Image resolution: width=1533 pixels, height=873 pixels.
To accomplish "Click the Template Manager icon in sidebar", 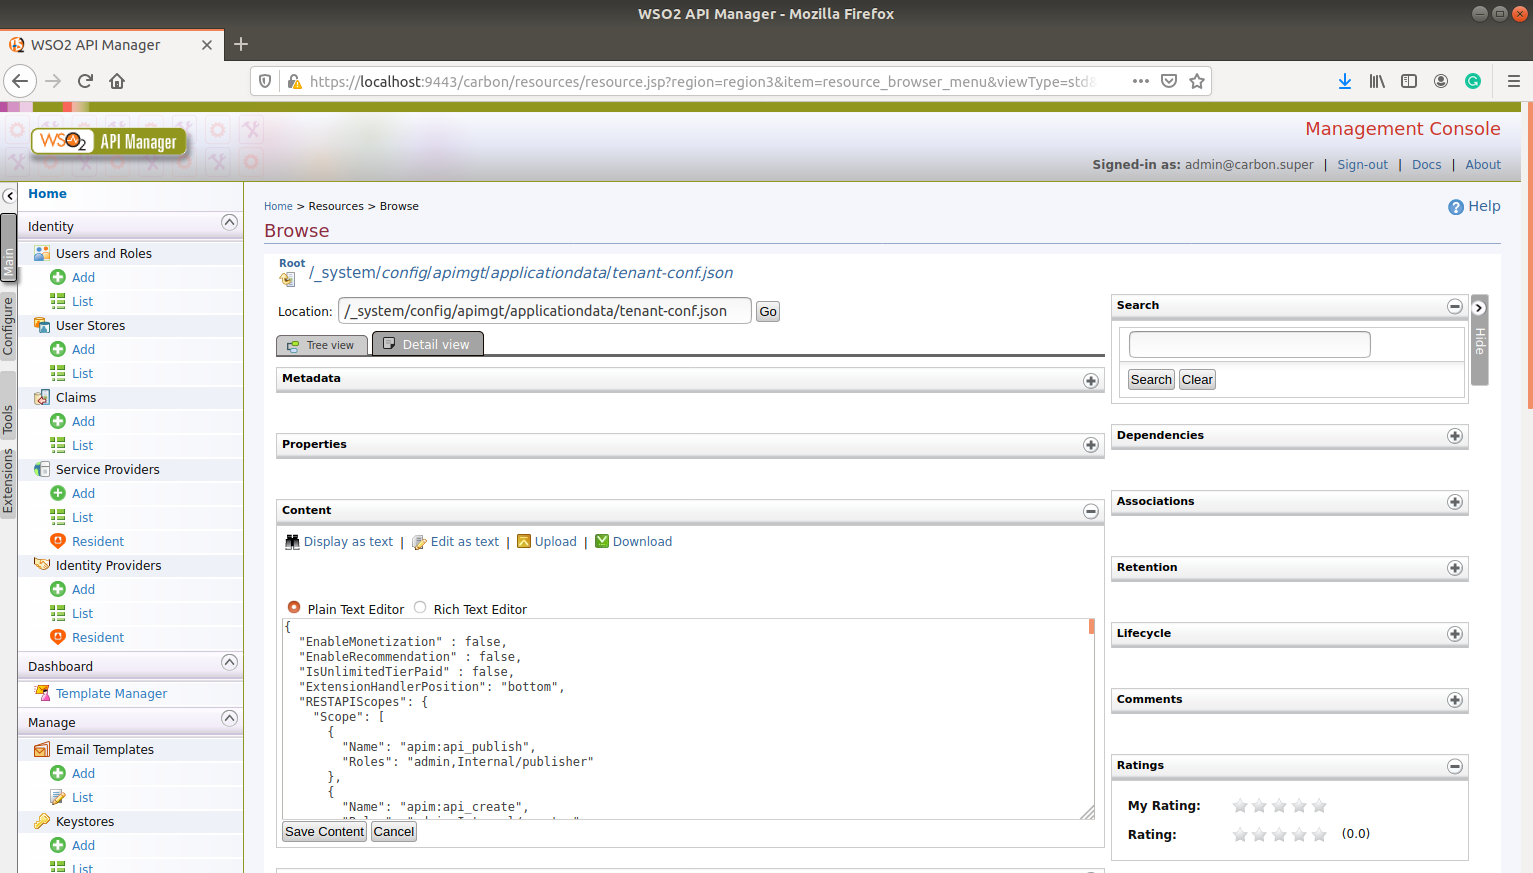I will pyautogui.click(x=44, y=692).
